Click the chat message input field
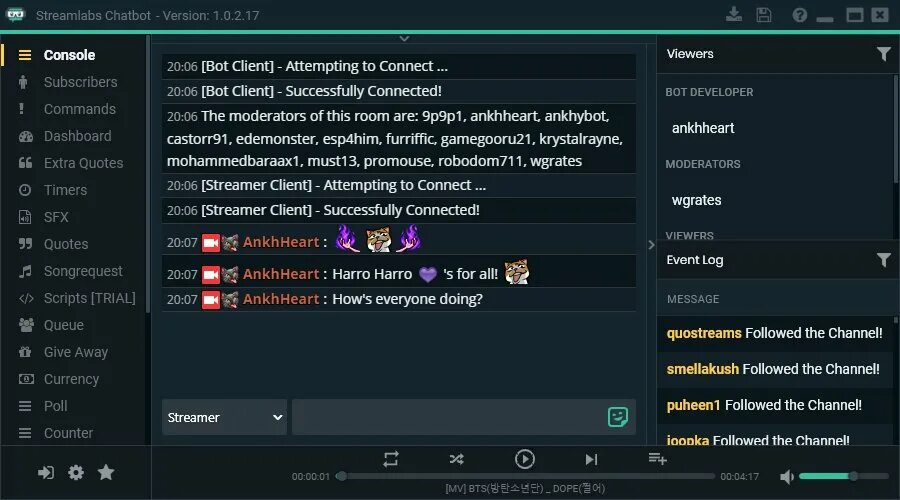The width and height of the screenshot is (900, 500). (x=449, y=417)
